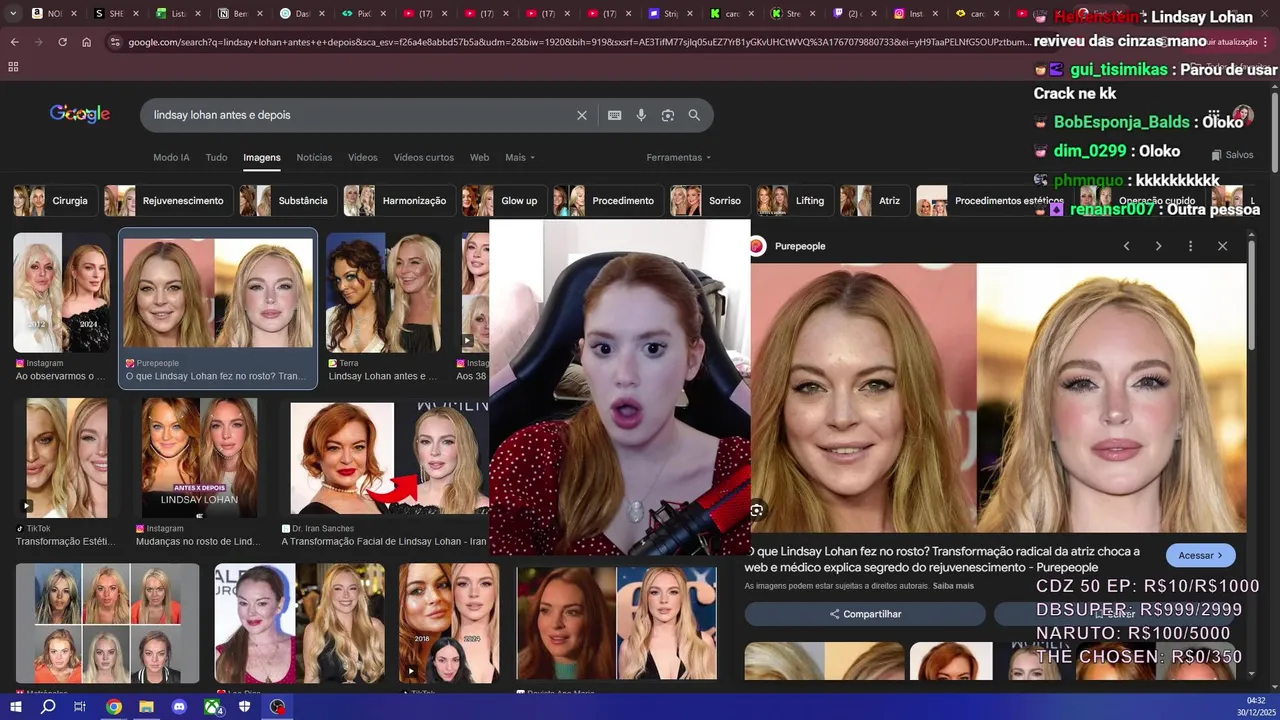Open Discord from the taskbar

pyautogui.click(x=179, y=707)
